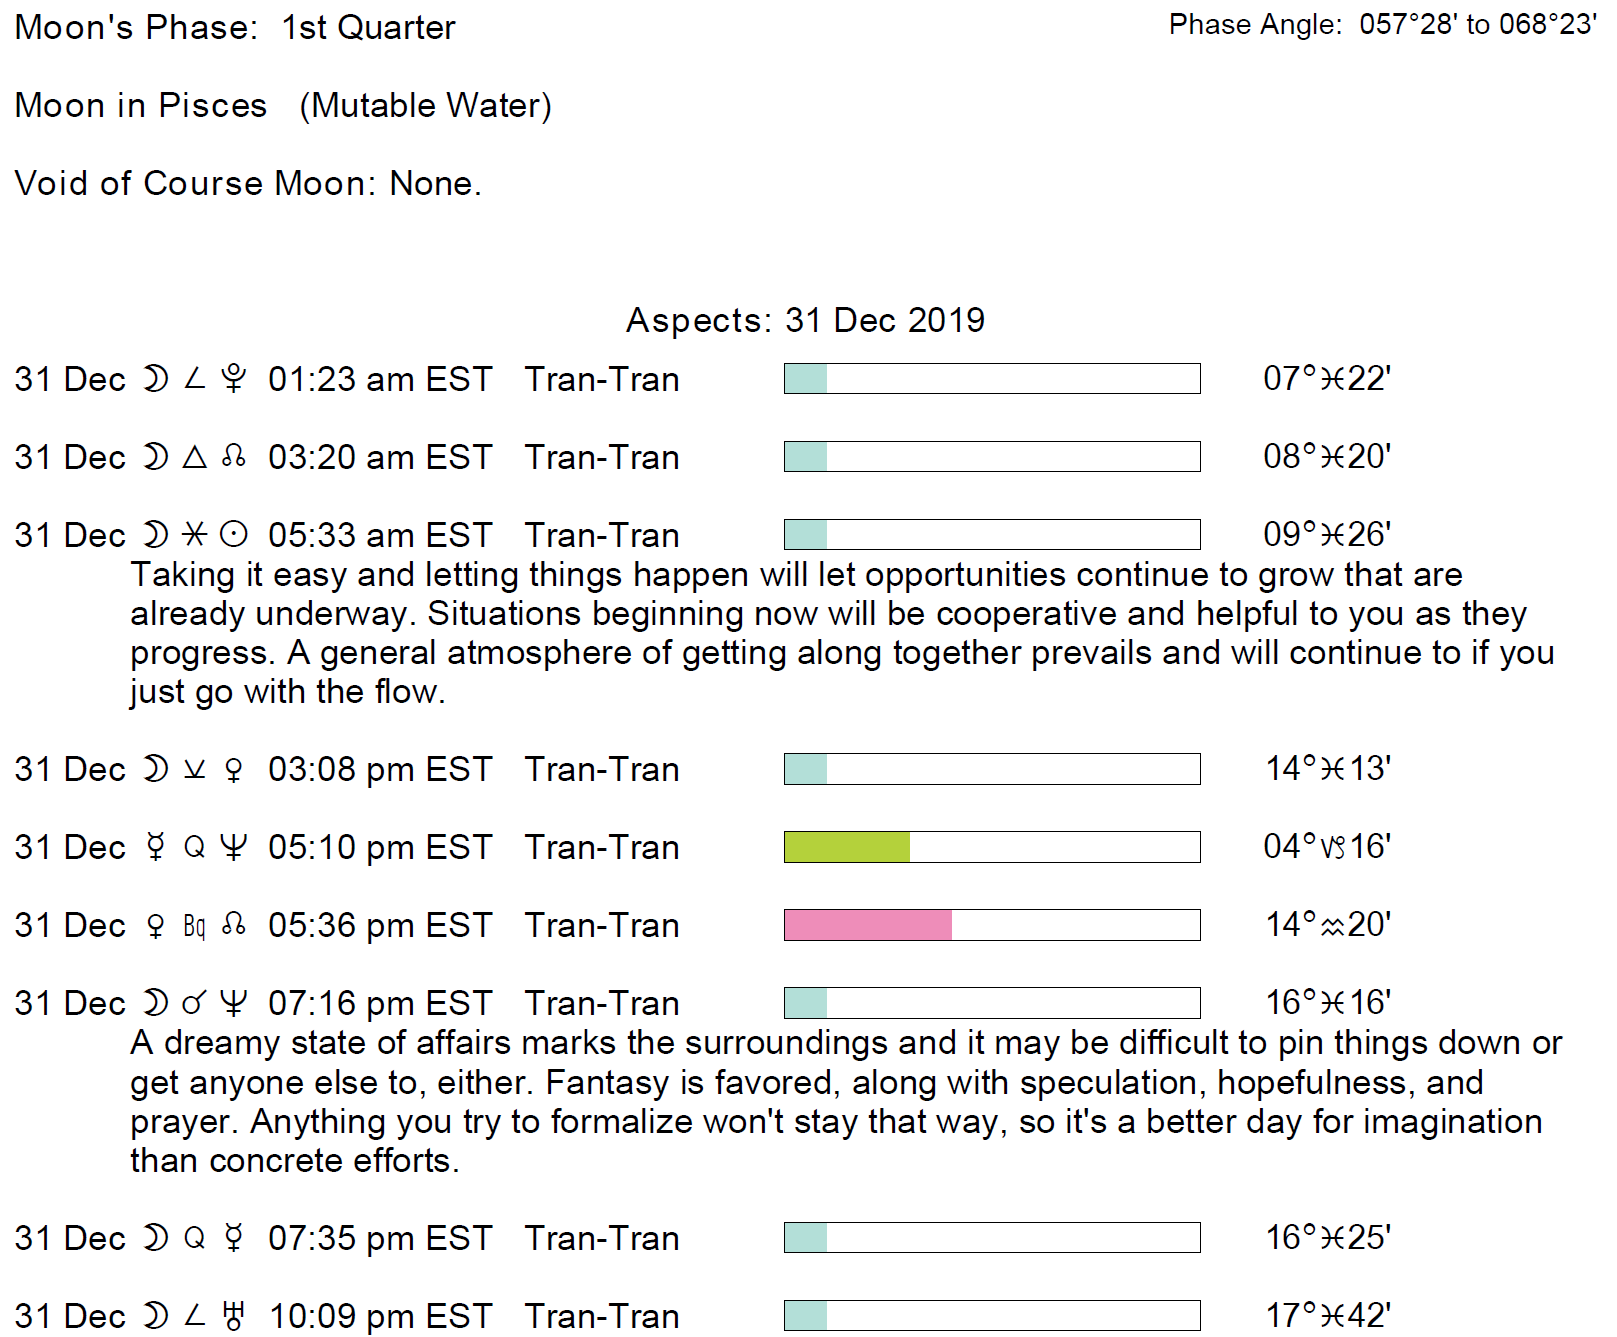
Task: Click the Pluto glyph in the 01:23 am aspect
Action: click(x=234, y=379)
